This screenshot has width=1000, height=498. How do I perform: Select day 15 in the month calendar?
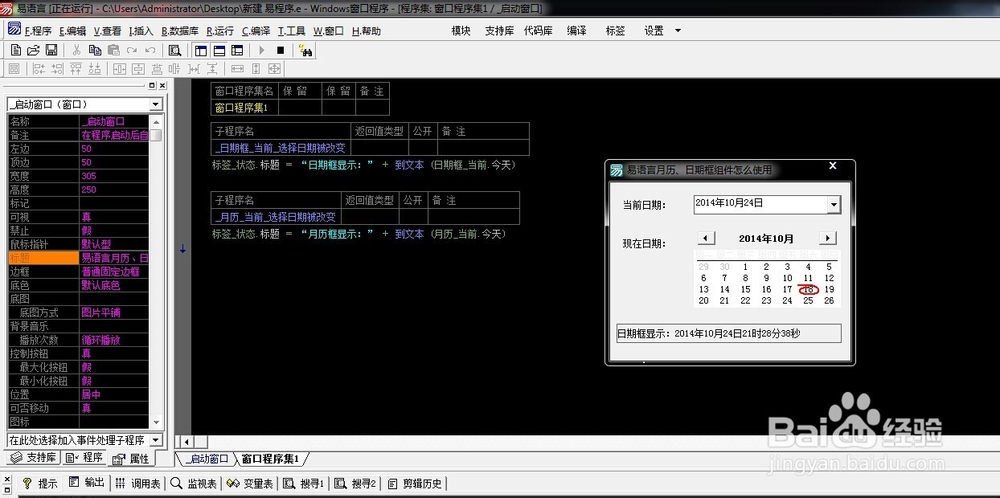(745, 289)
